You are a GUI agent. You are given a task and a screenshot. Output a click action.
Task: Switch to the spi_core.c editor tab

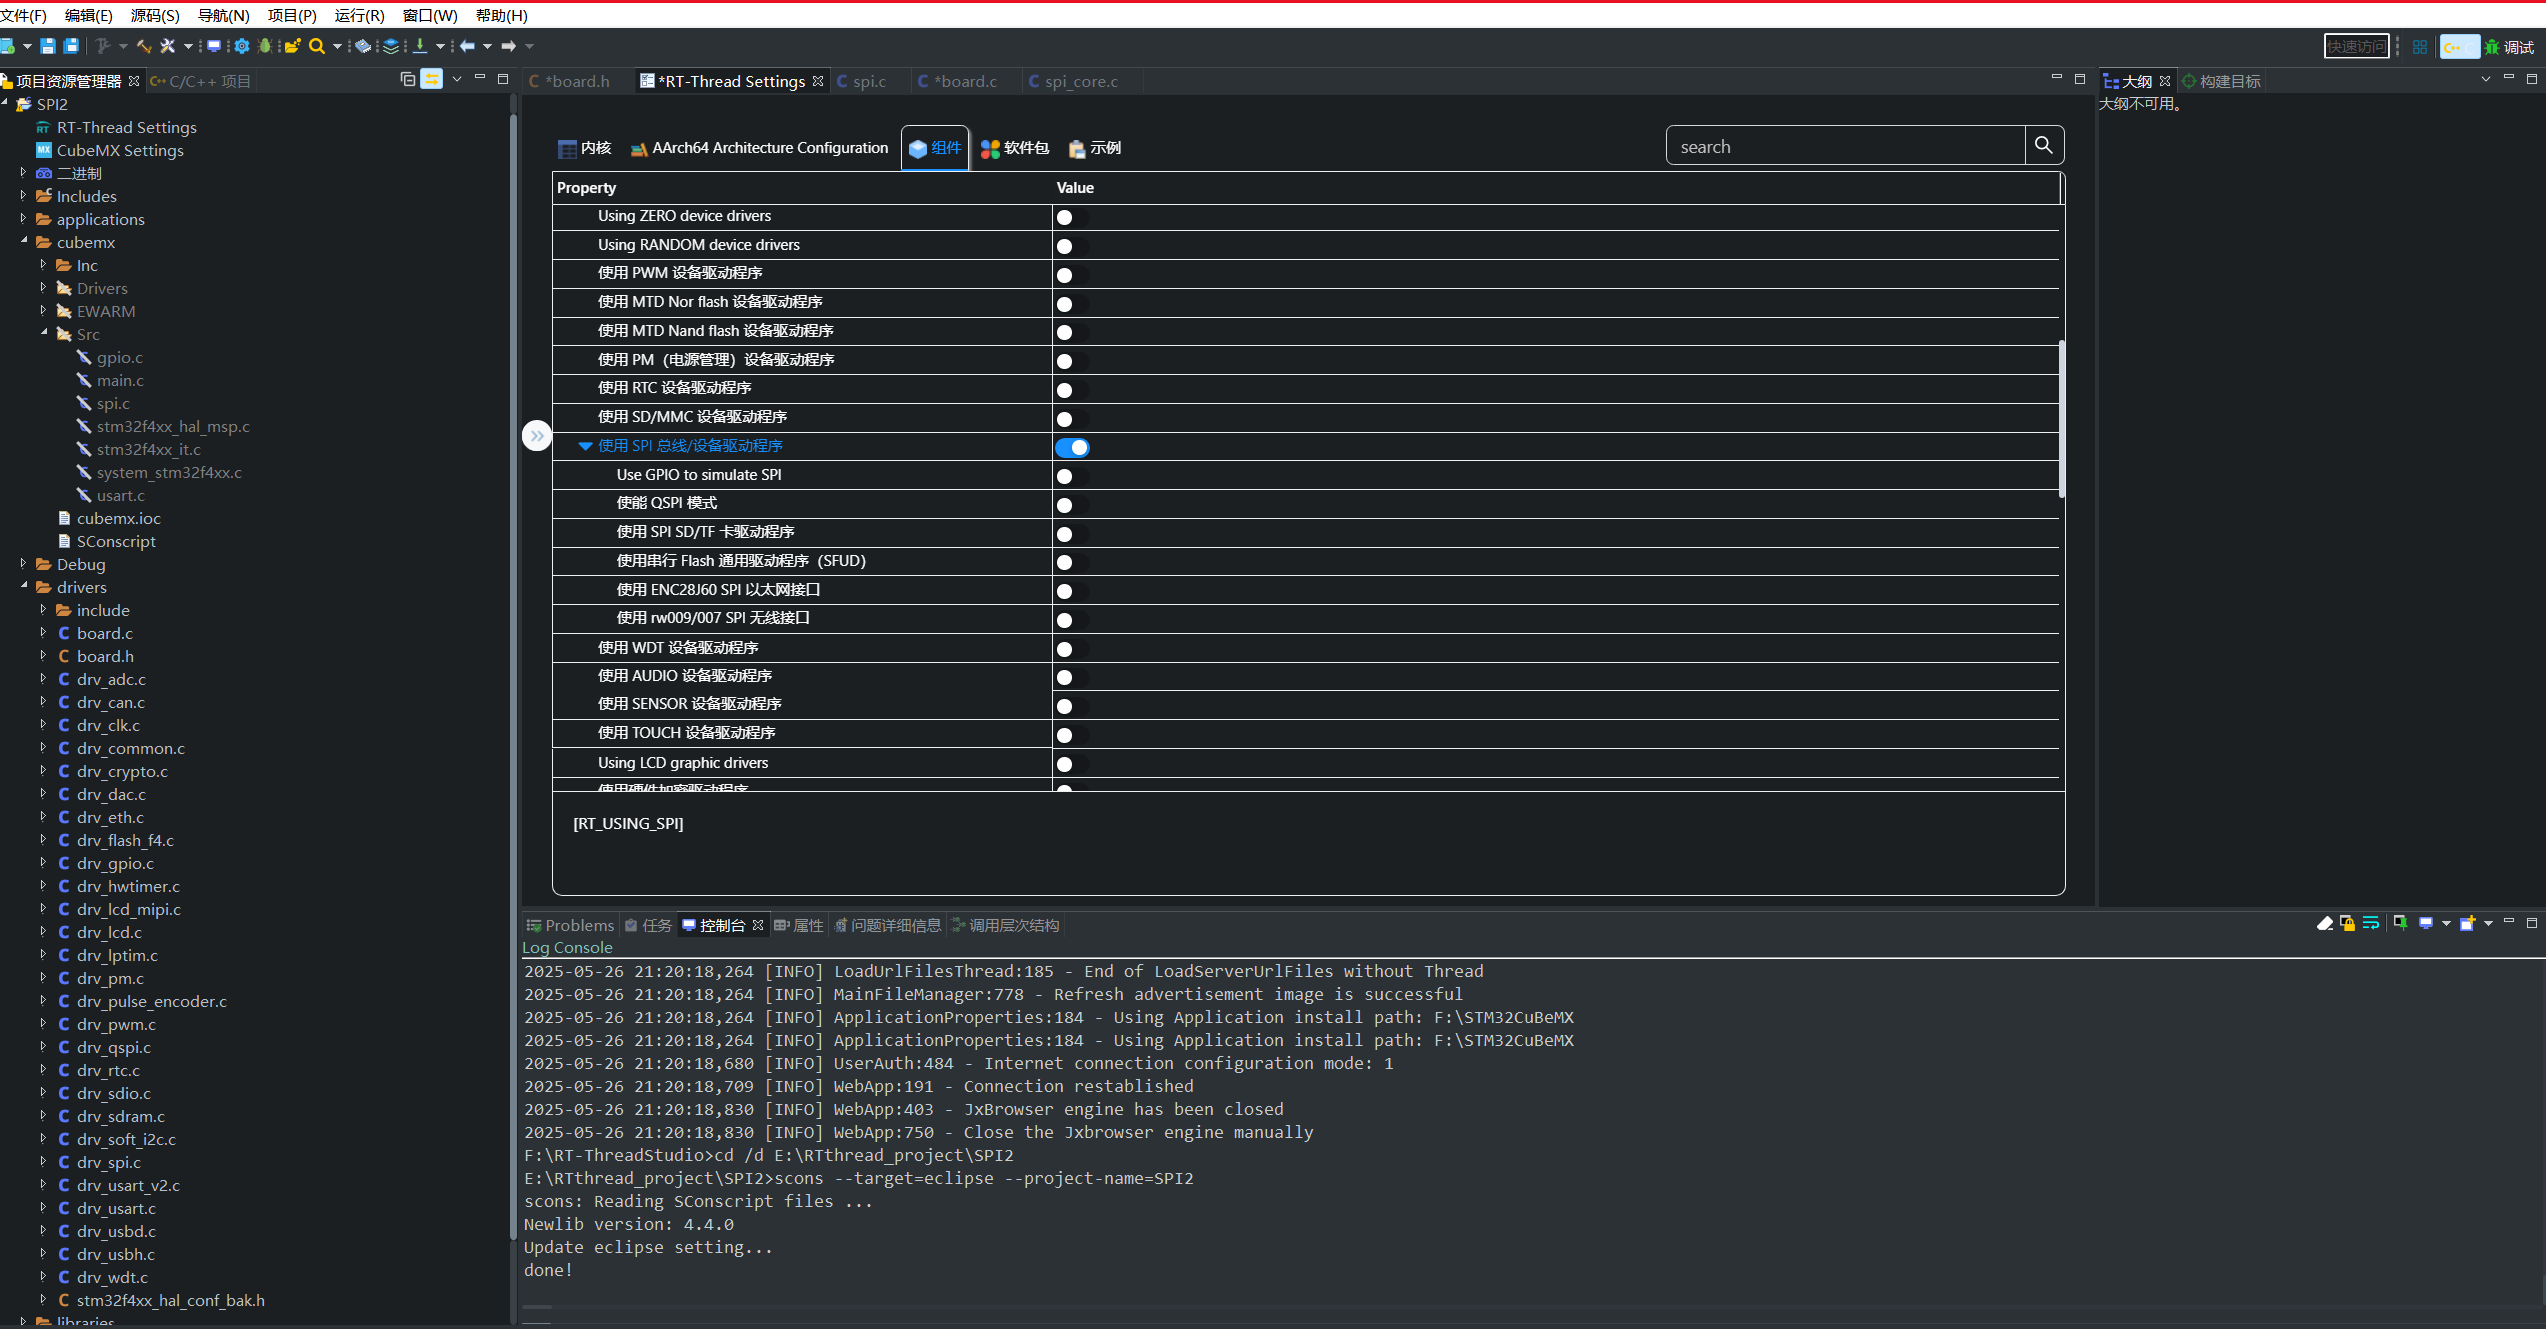click(1079, 81)
